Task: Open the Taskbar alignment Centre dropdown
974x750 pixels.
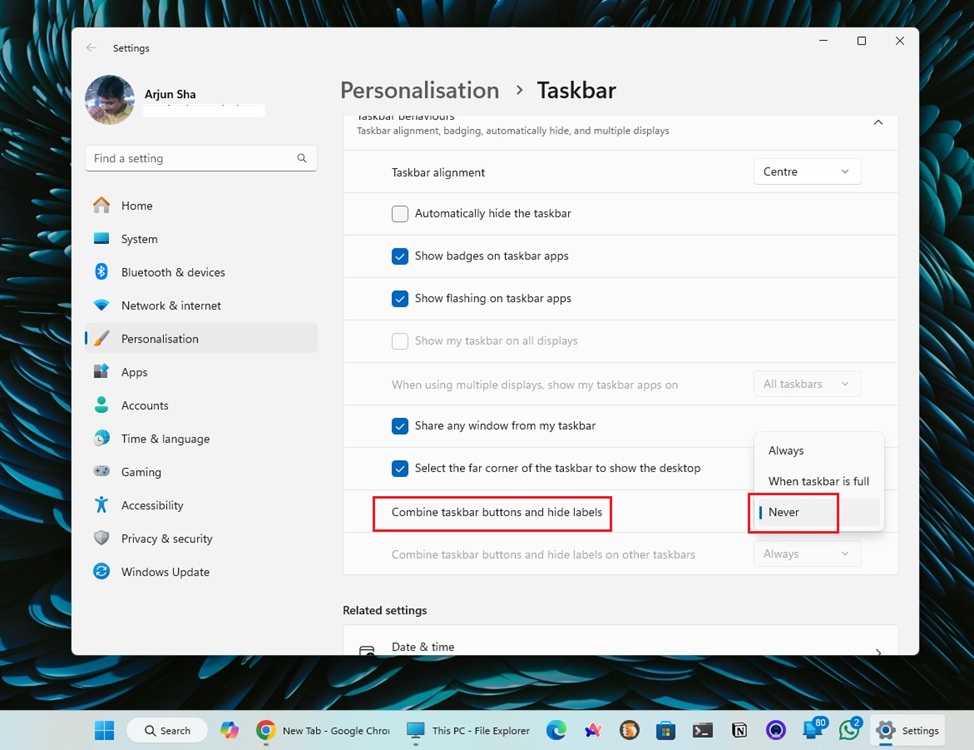Action: [x=807, y=172]
